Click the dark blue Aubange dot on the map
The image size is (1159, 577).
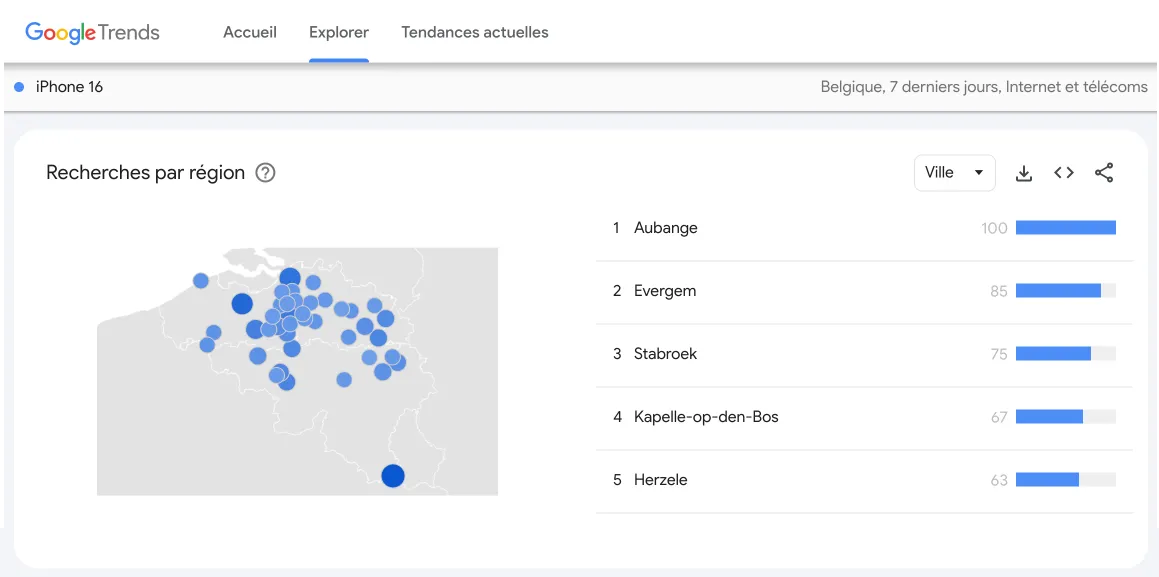pyautogui.click(x=392, y=476)
